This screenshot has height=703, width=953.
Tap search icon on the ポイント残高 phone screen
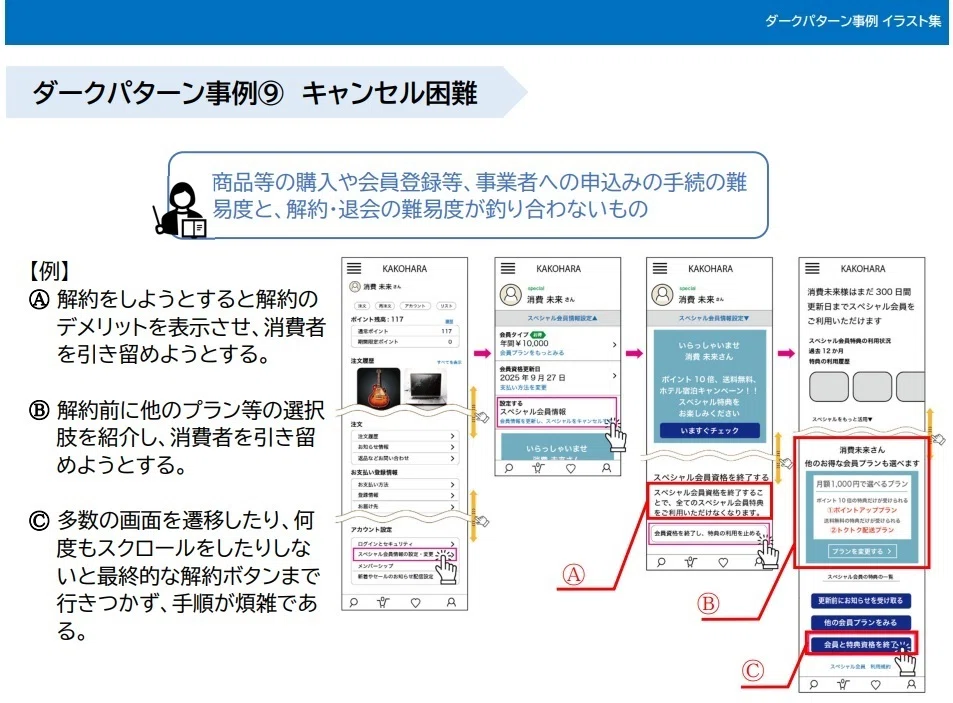coord(354,602)
